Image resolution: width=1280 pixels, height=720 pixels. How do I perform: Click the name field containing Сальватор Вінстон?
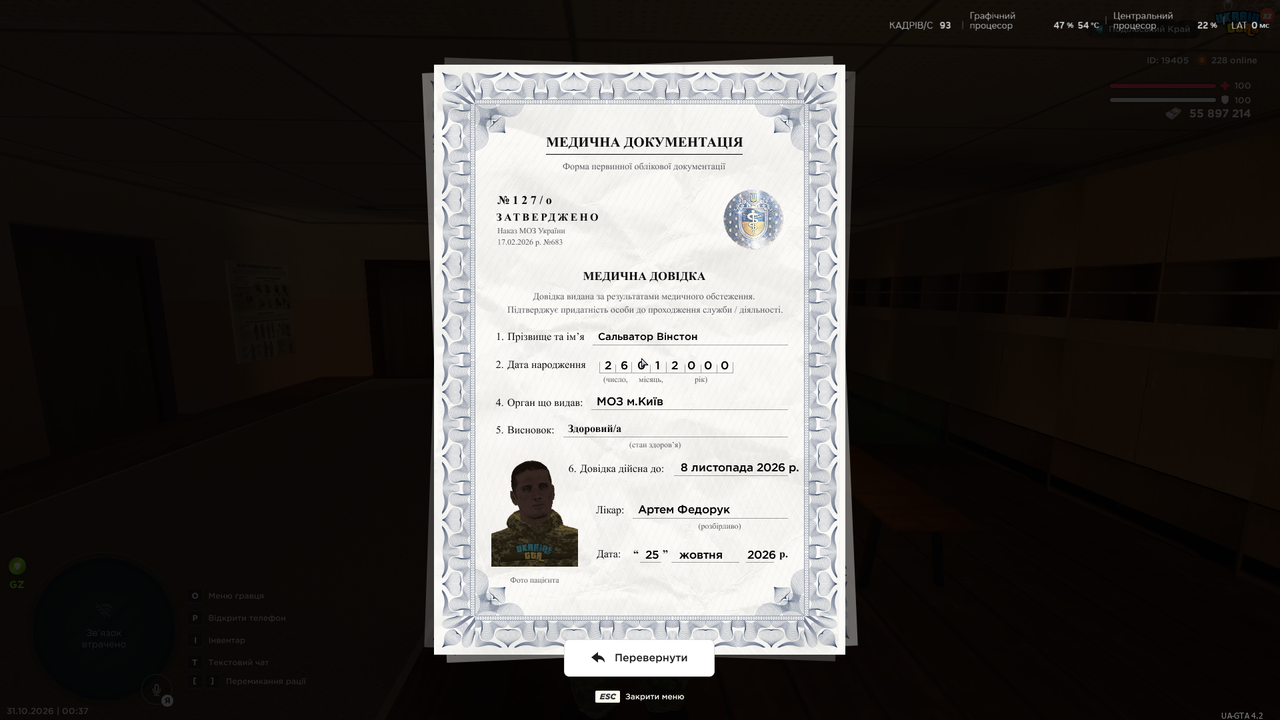point(689,337)
